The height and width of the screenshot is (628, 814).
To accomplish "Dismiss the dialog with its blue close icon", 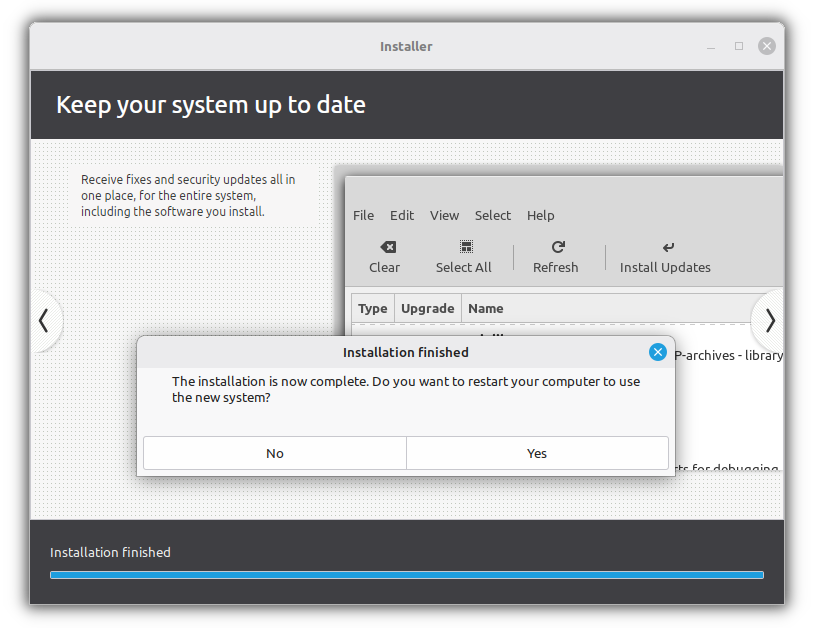I will click(658, 352).
